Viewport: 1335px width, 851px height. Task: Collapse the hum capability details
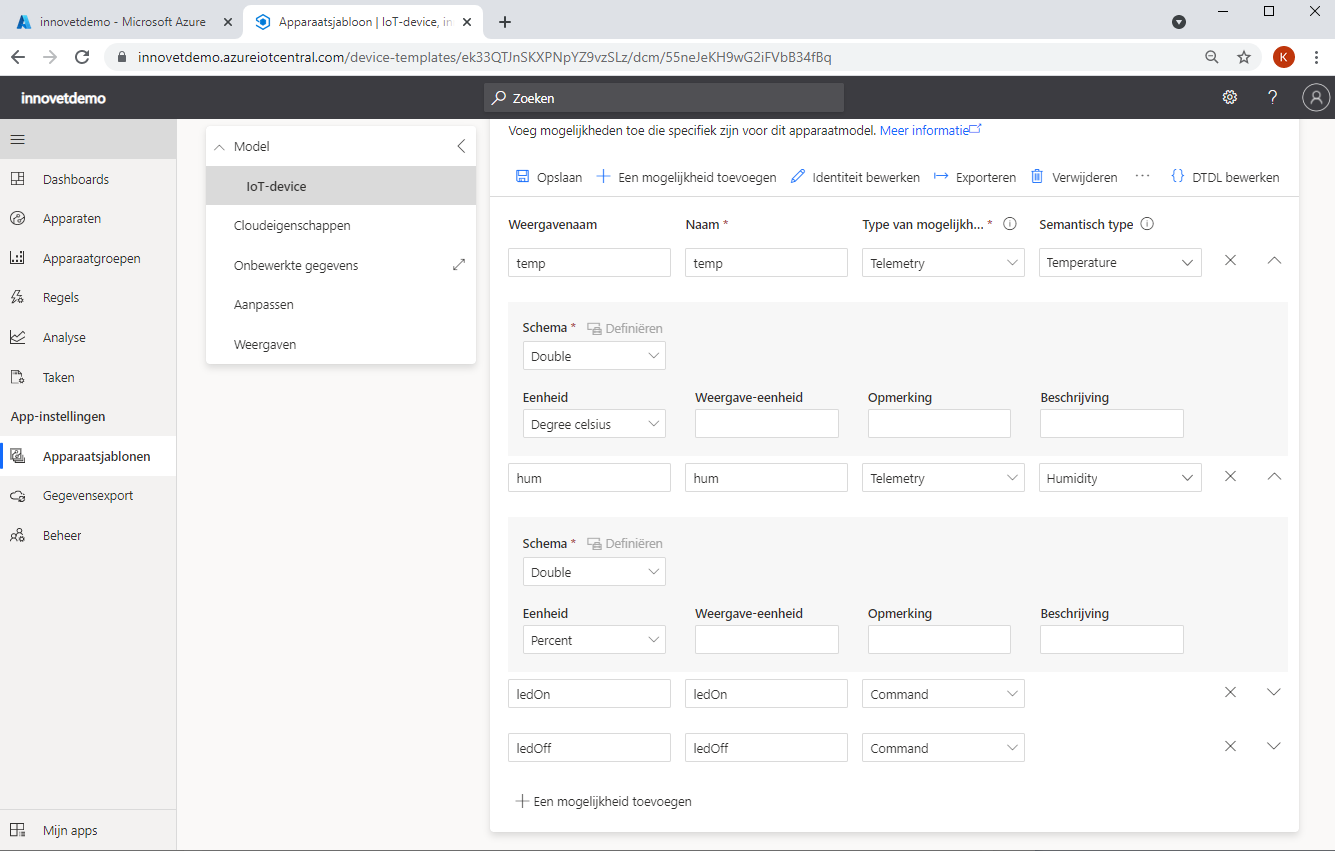1274,476
